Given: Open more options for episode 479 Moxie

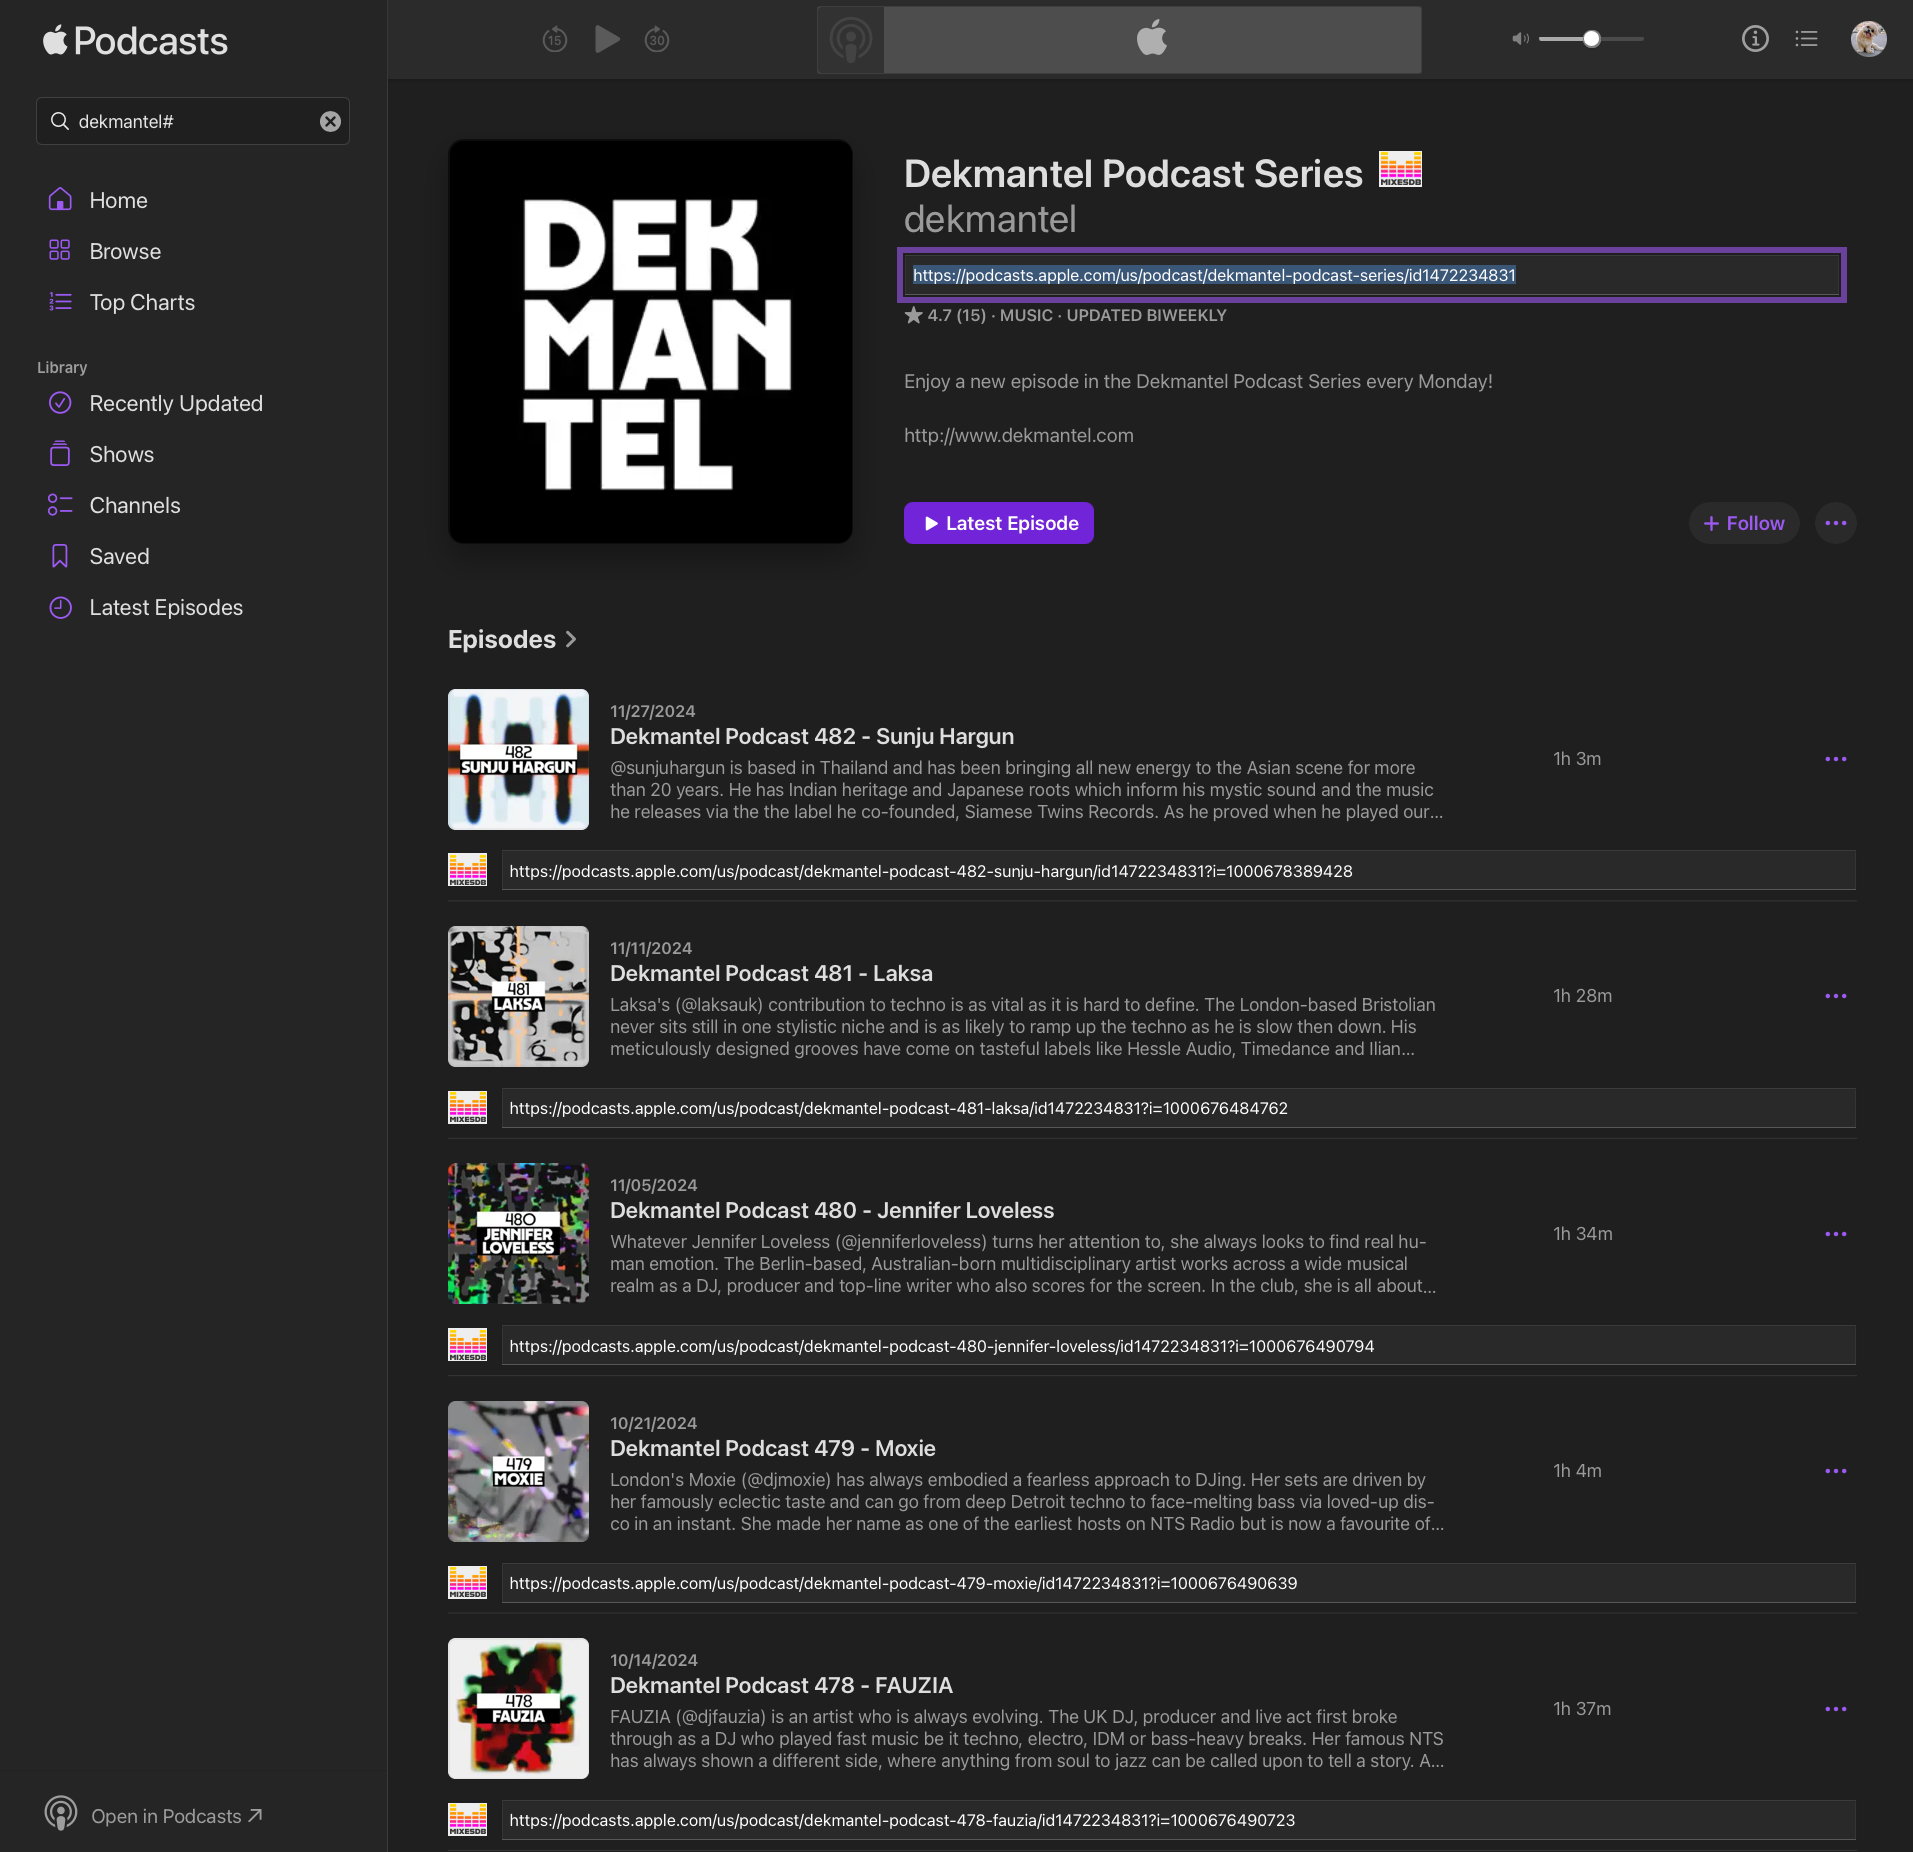Looking at the screenshot, I should [1835, 1471].
